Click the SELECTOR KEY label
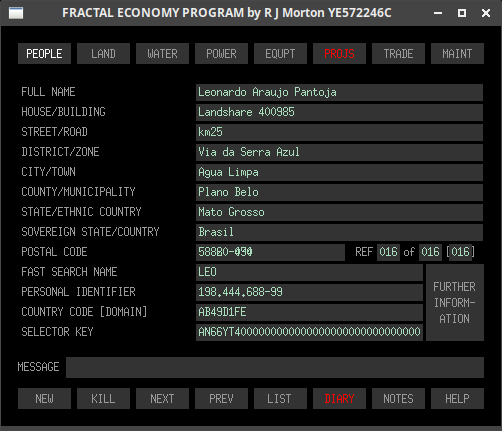Image resolution: width=502 pixels, height=431 pixels. [x=57, y=332]
